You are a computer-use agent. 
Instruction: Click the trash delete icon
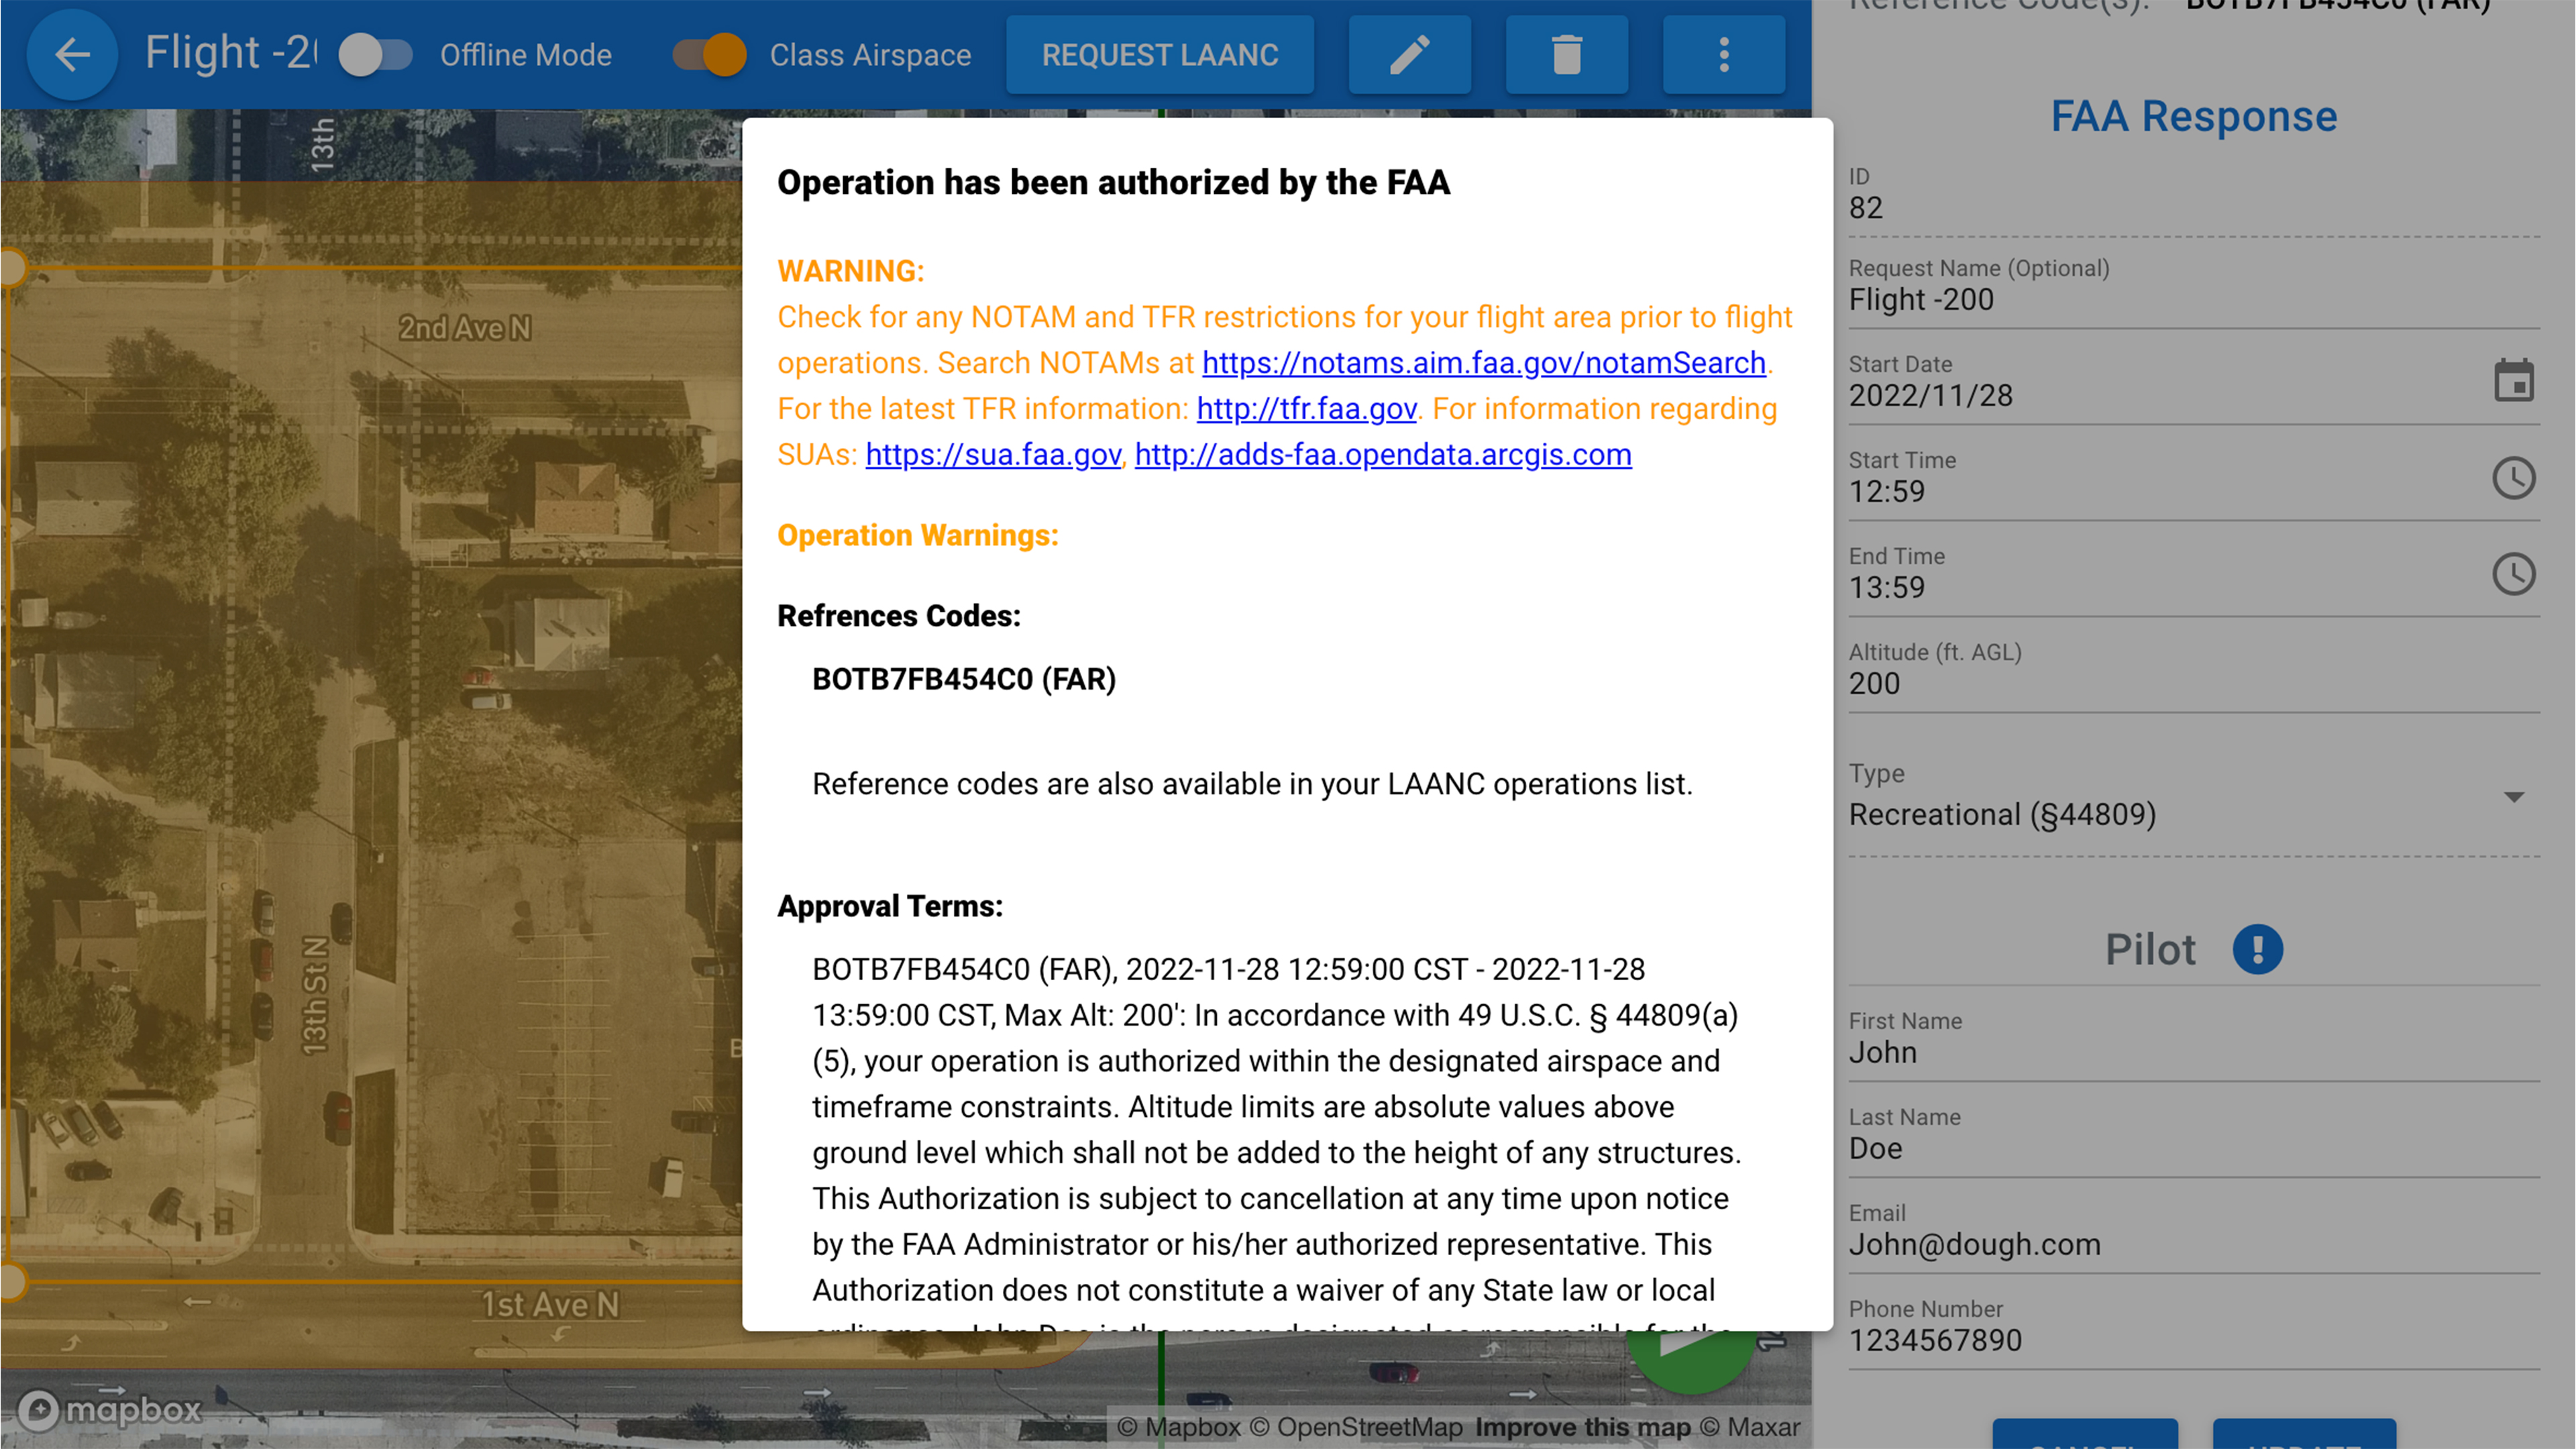[x=1567, y=54]
